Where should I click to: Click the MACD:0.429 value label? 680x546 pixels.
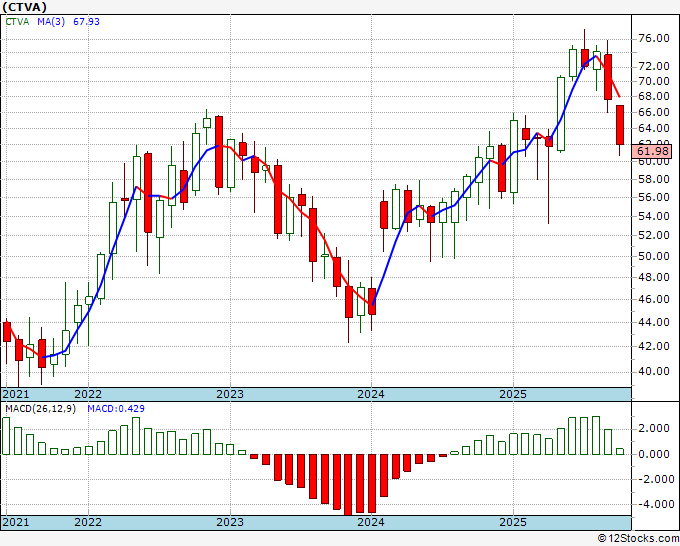click(116, 409)
